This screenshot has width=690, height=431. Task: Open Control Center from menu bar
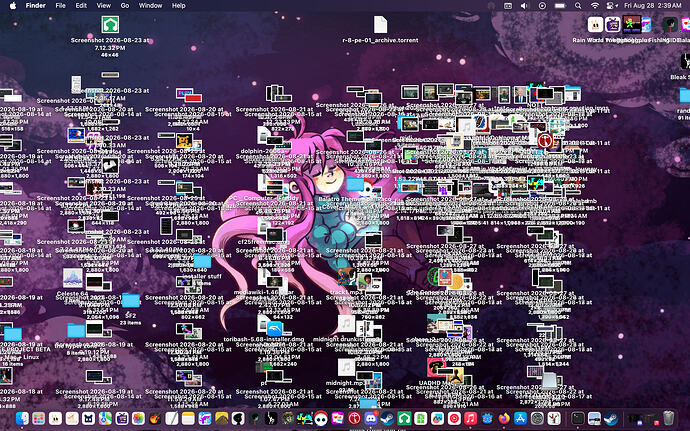coord(611,6)
